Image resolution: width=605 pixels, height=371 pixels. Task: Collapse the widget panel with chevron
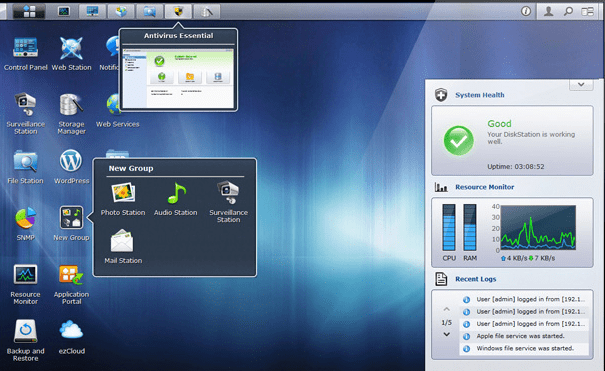(581, 84)
